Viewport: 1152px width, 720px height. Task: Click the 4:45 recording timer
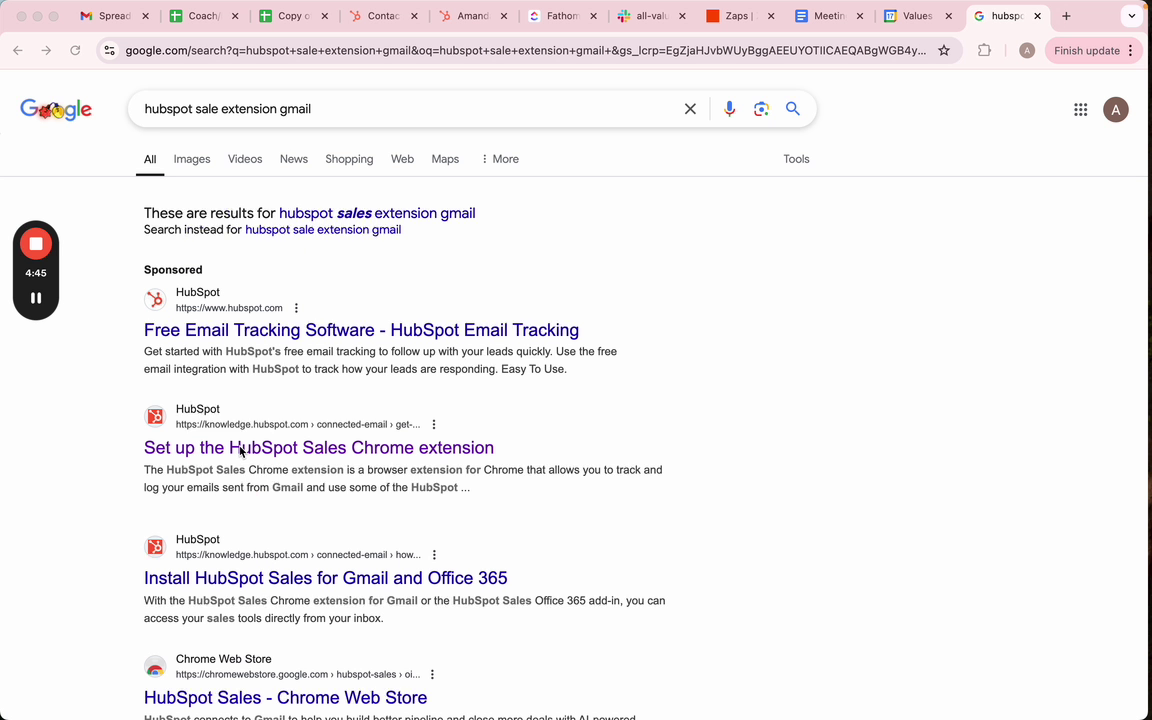(x=35, y=273)
